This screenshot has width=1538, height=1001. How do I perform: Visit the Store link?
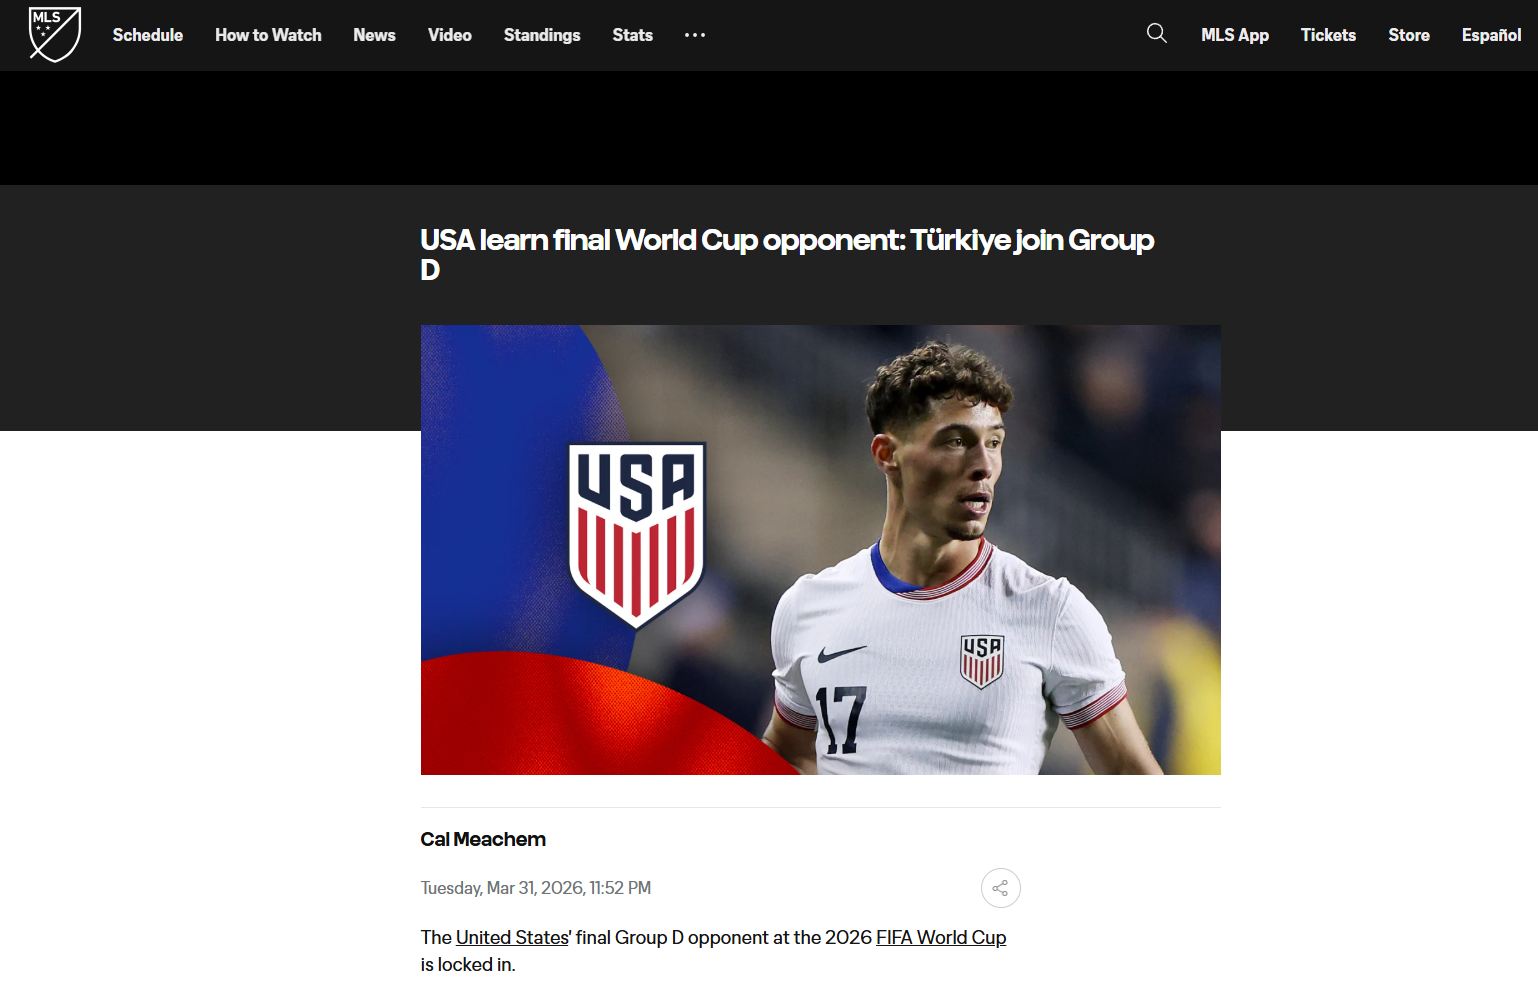click(x=1409, y=35)
